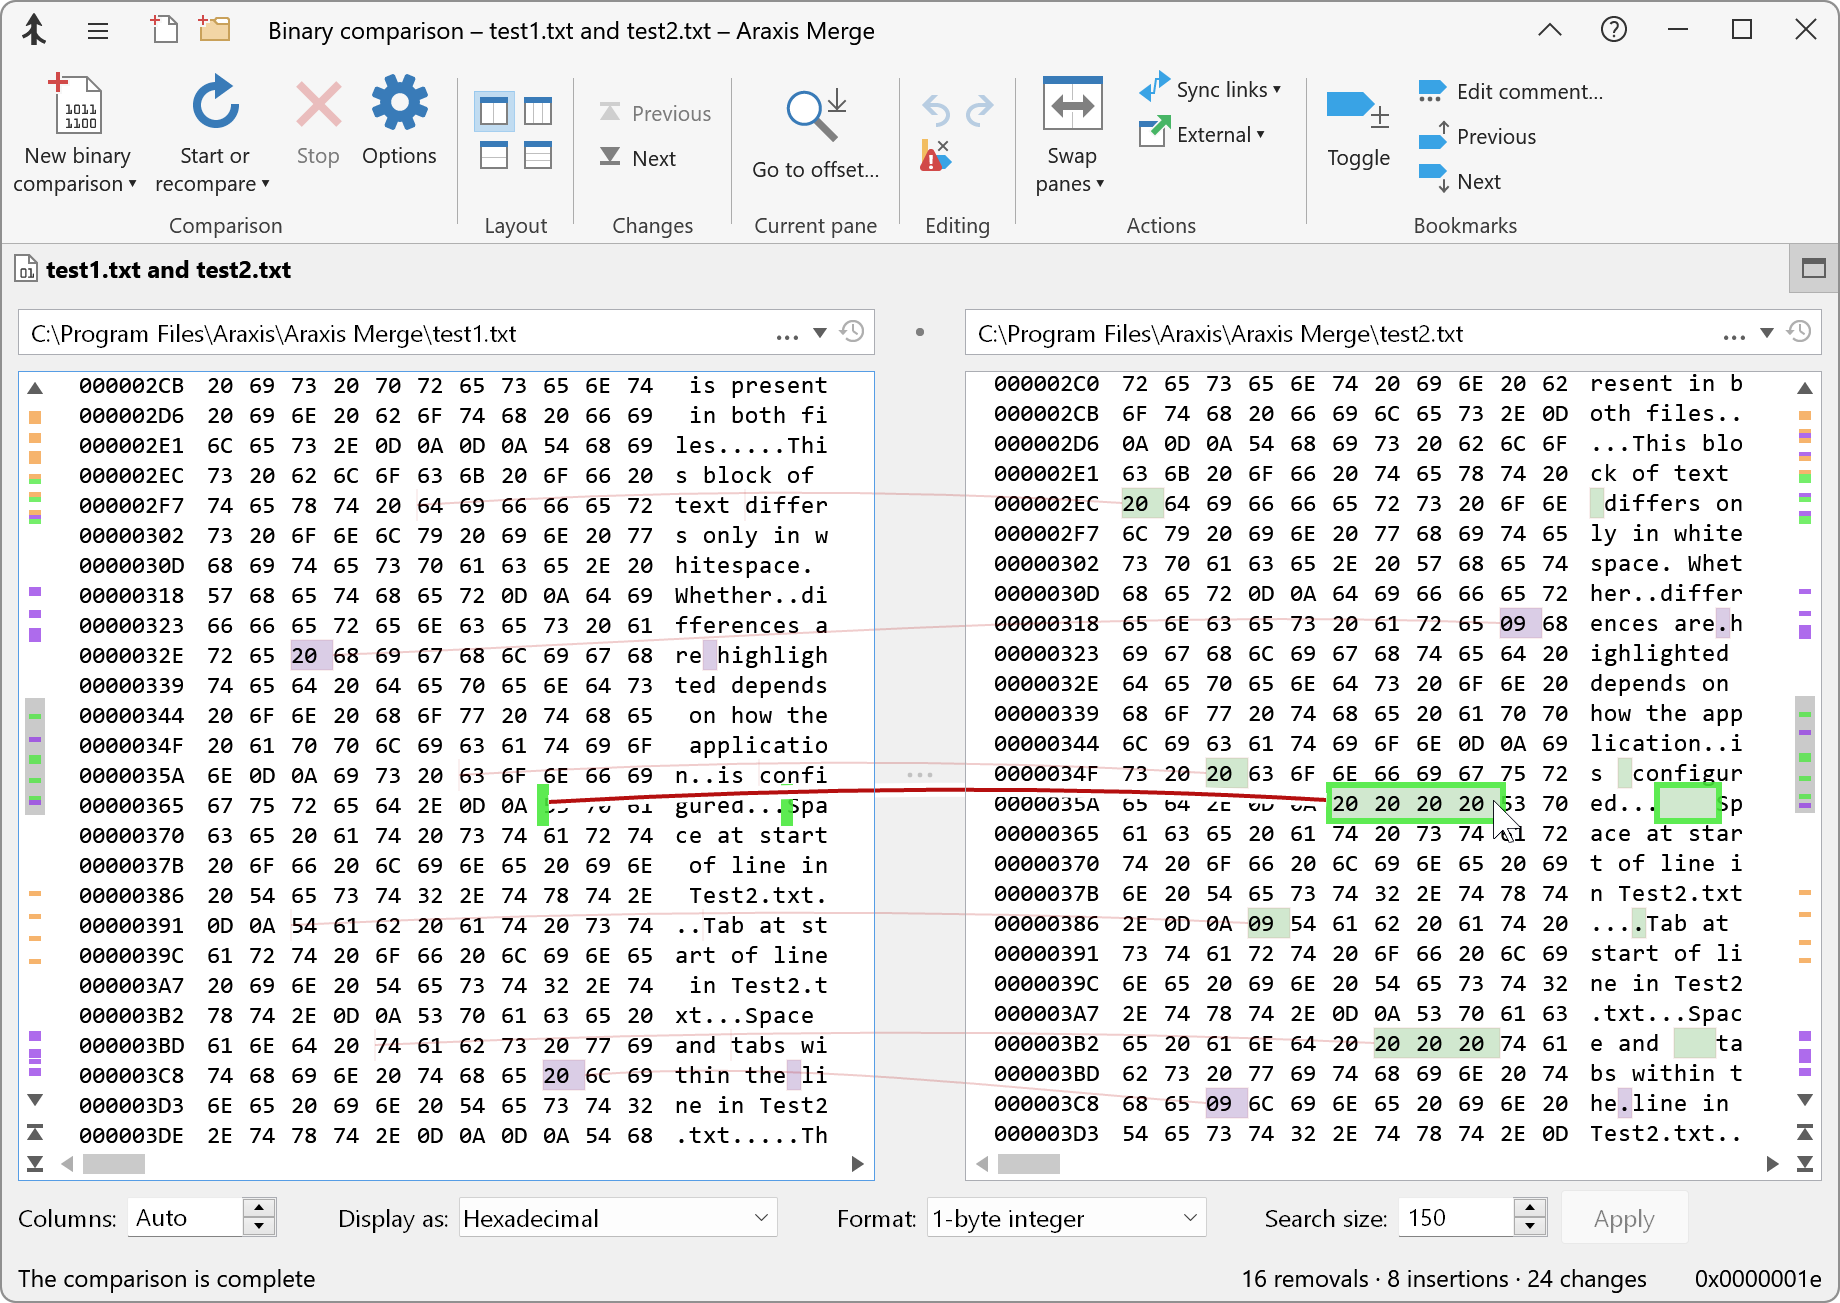The width and height of the screenshot is (1840, 1303).
Task: Undo the last edit
Action: [934, 108]
